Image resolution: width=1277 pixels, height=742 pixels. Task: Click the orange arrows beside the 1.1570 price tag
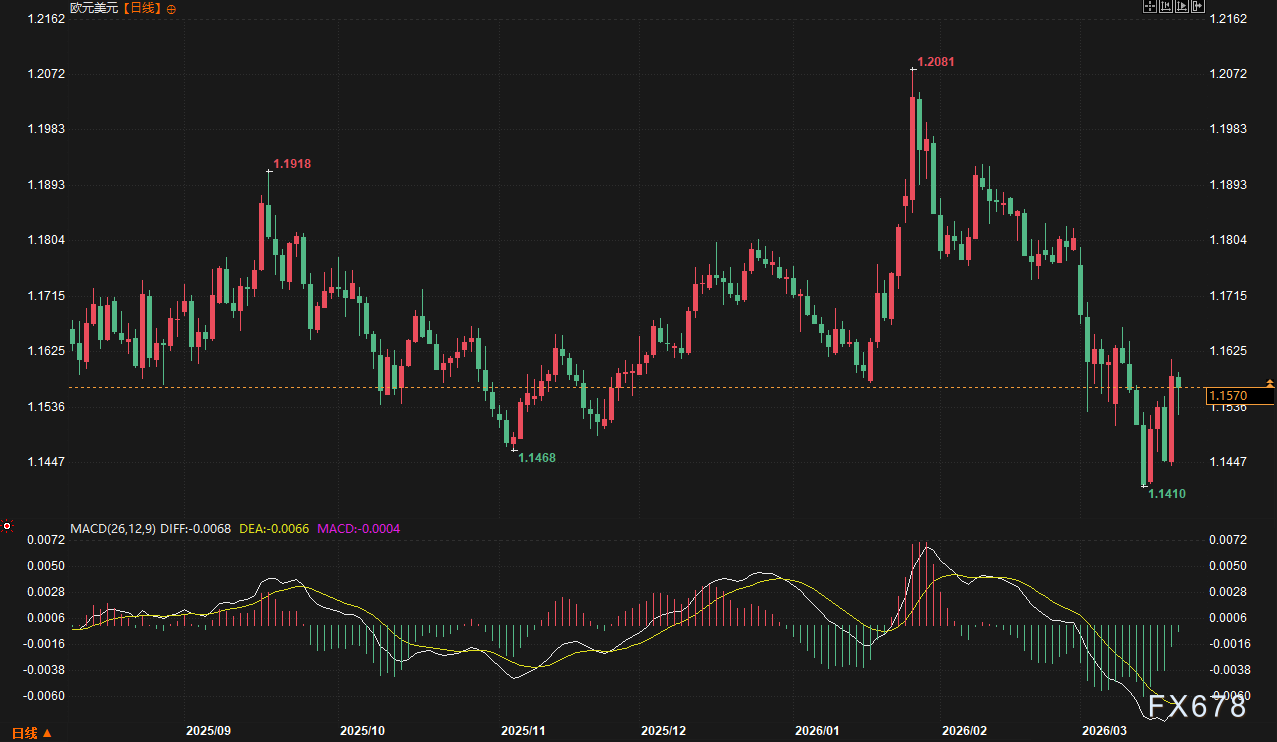pyautogui.click(x=1270, y=383)
